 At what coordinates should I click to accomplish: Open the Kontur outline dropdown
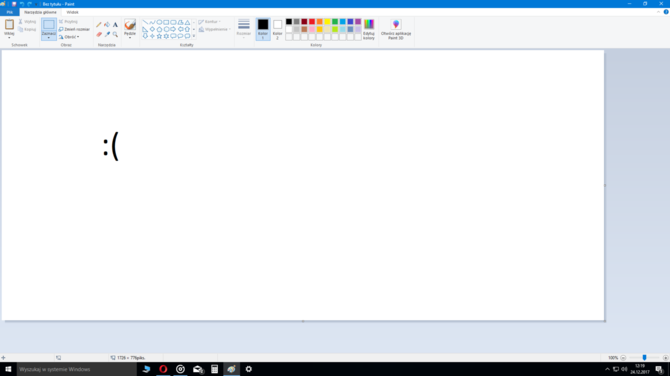209,21
